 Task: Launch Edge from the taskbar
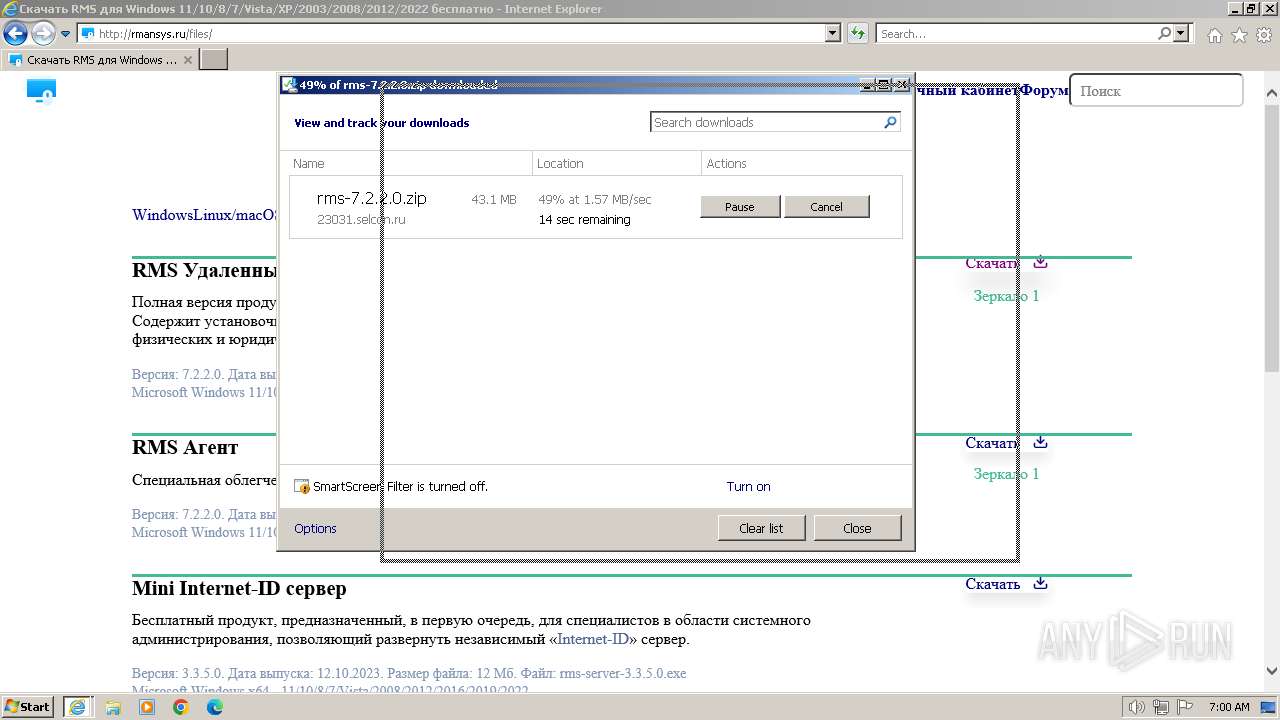pos(215,707)
